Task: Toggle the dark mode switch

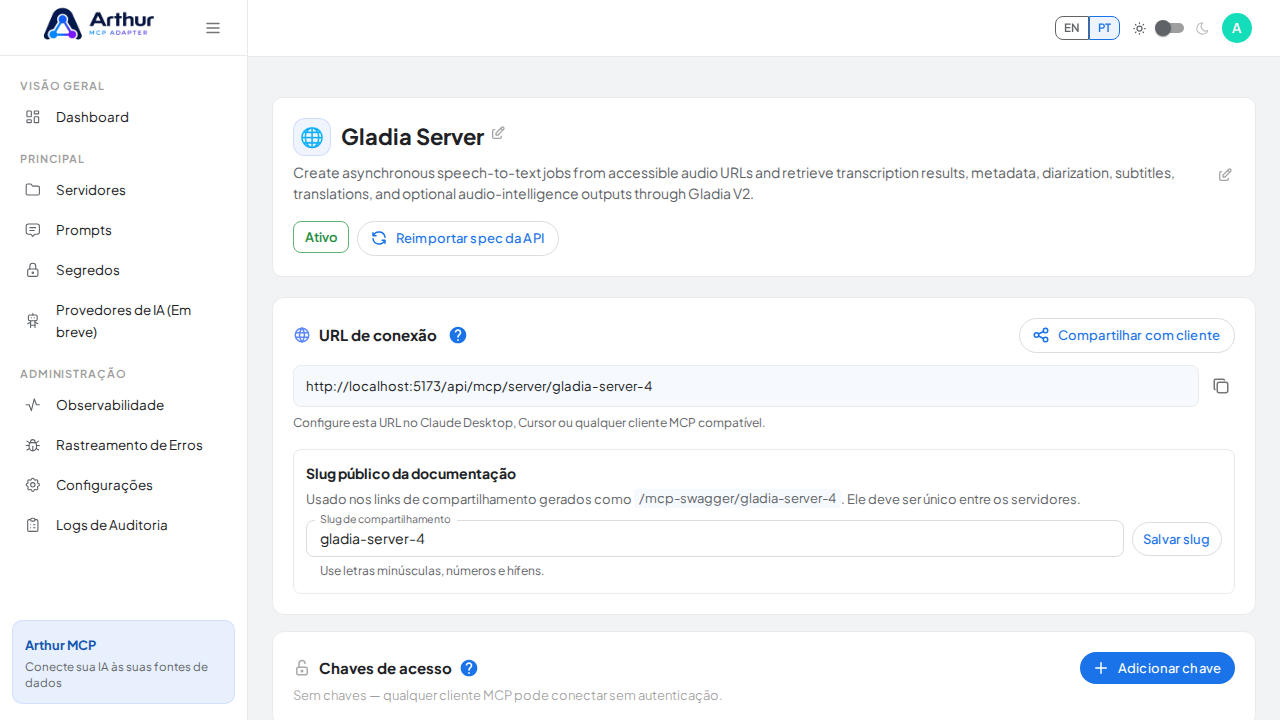Action: pyautogui.click(x=1169, y=28)
